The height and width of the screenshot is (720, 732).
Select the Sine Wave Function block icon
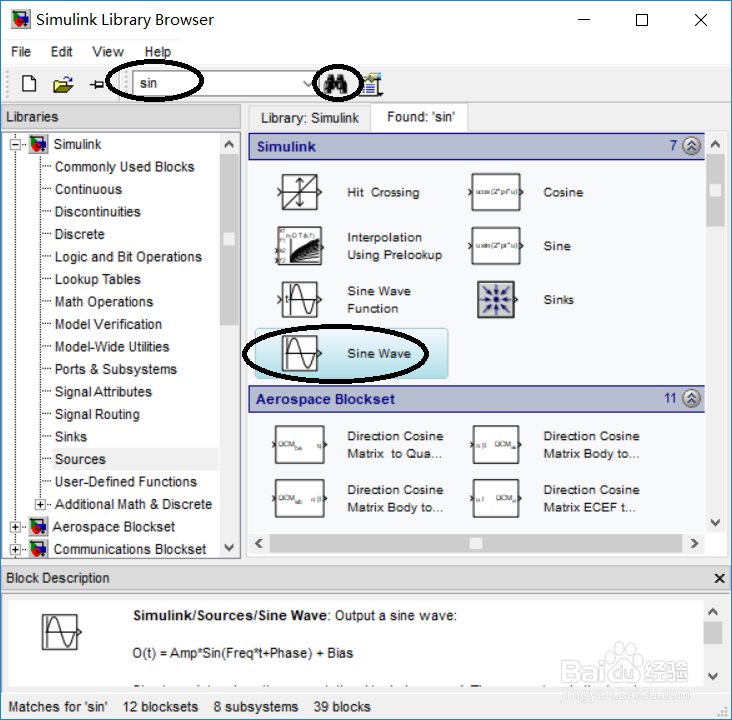[x=299, y=300]
